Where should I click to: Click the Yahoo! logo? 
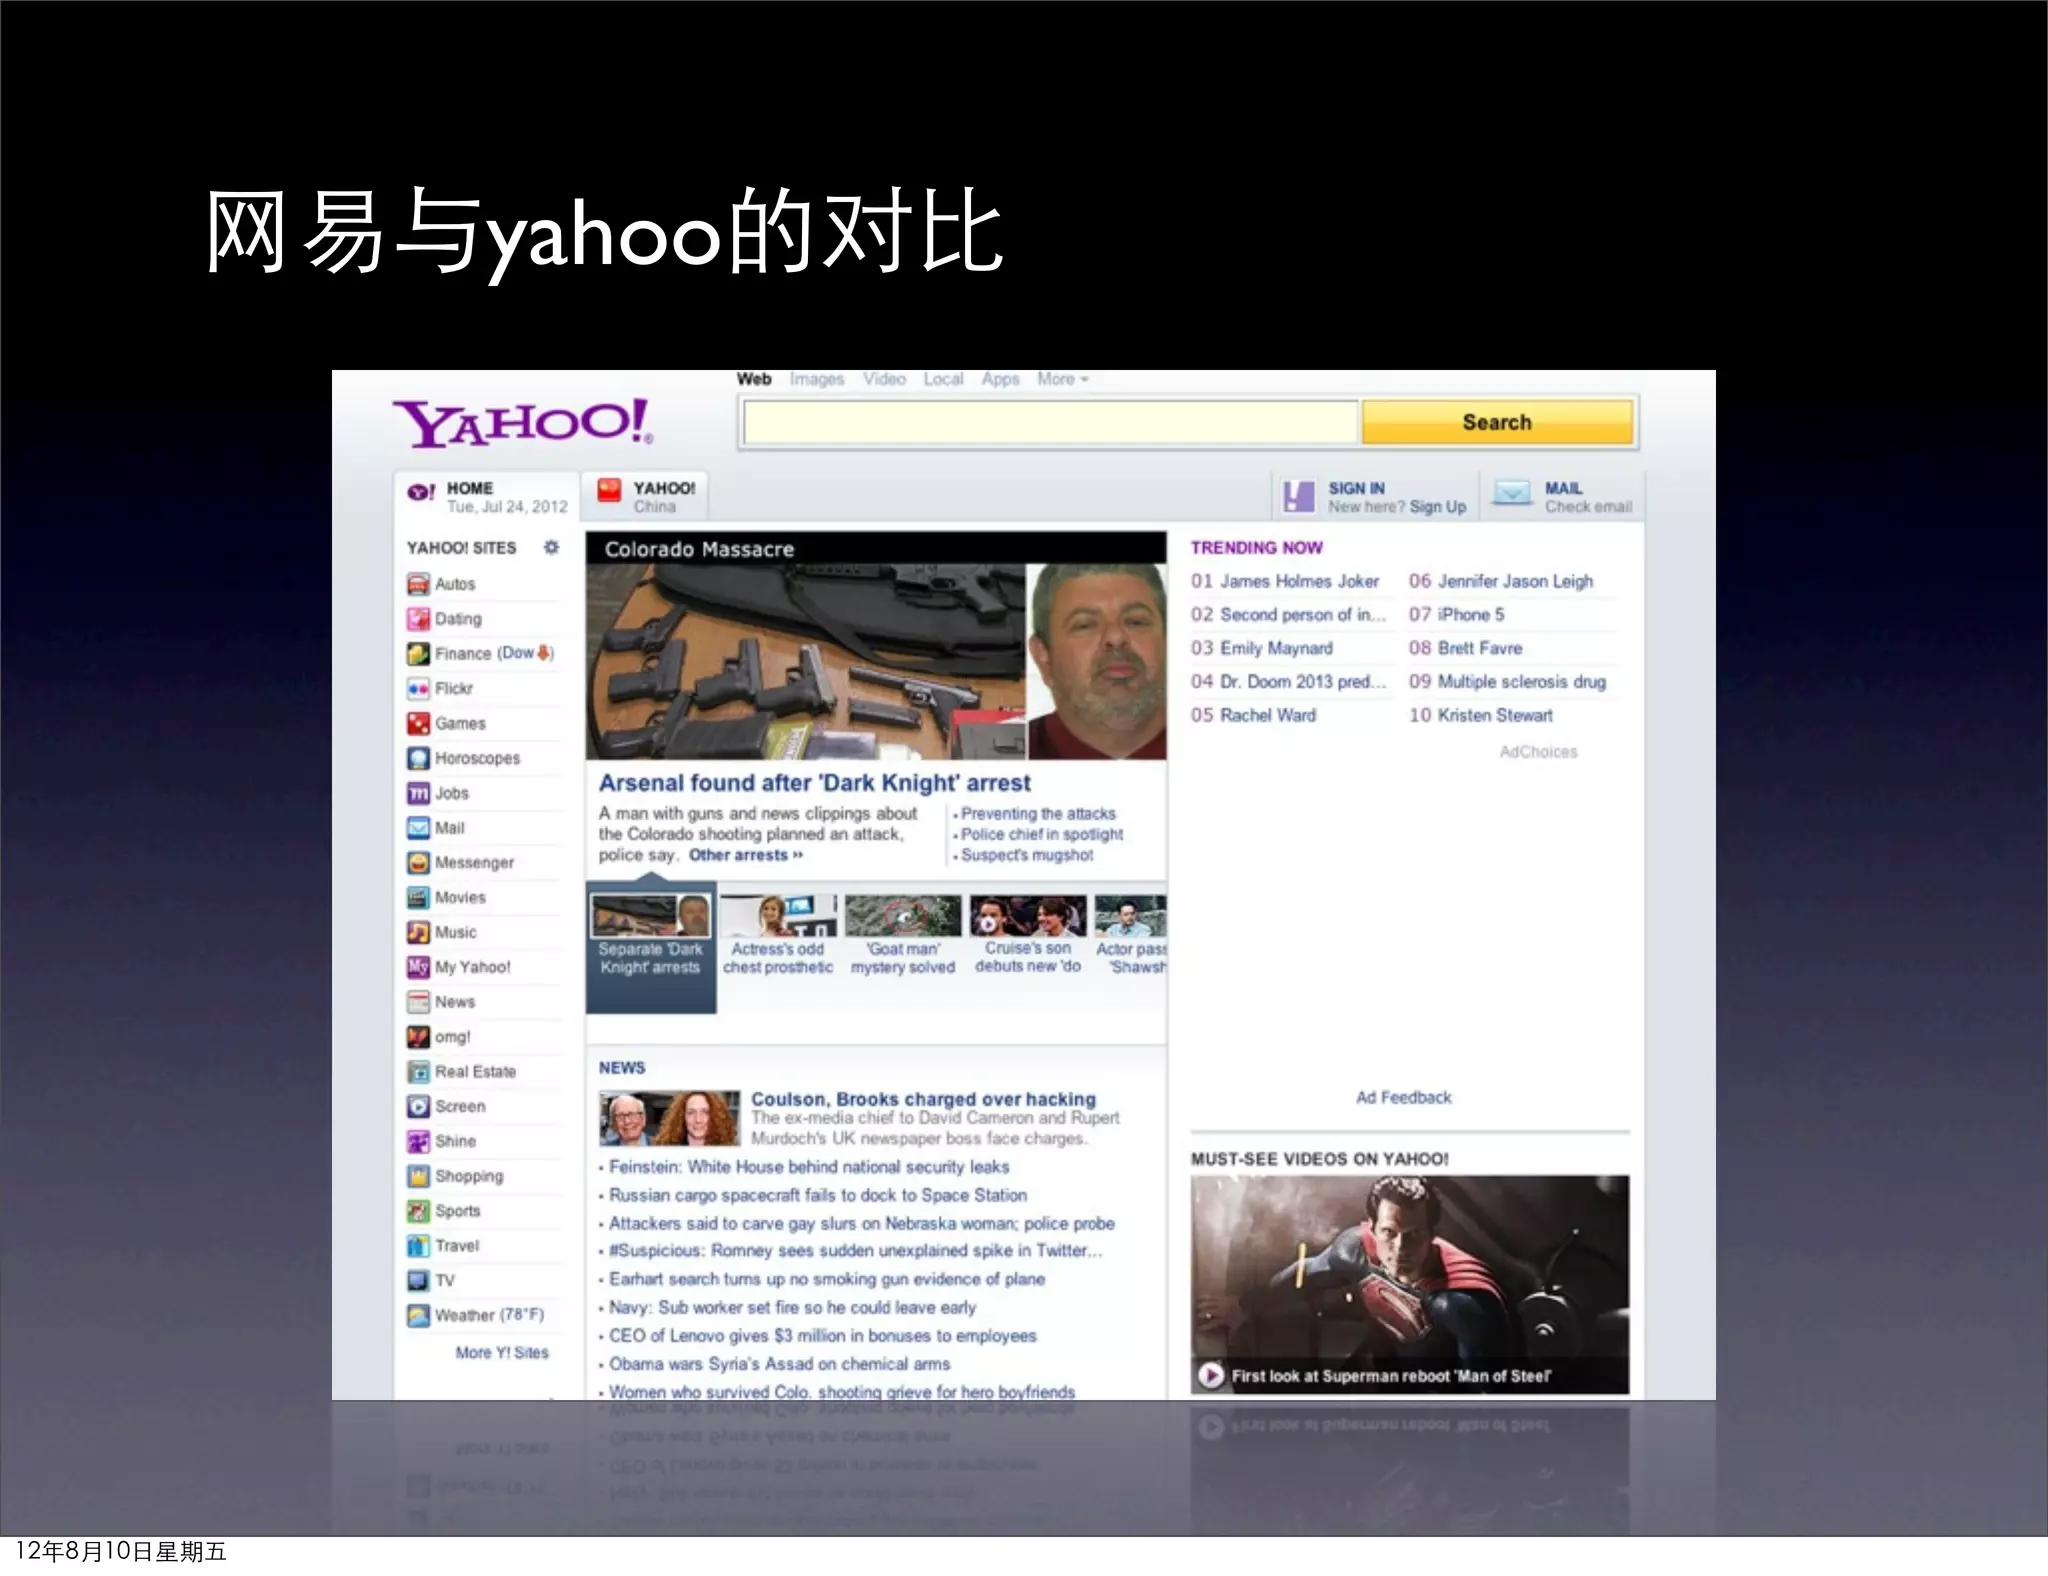click(x=523, y=423)
